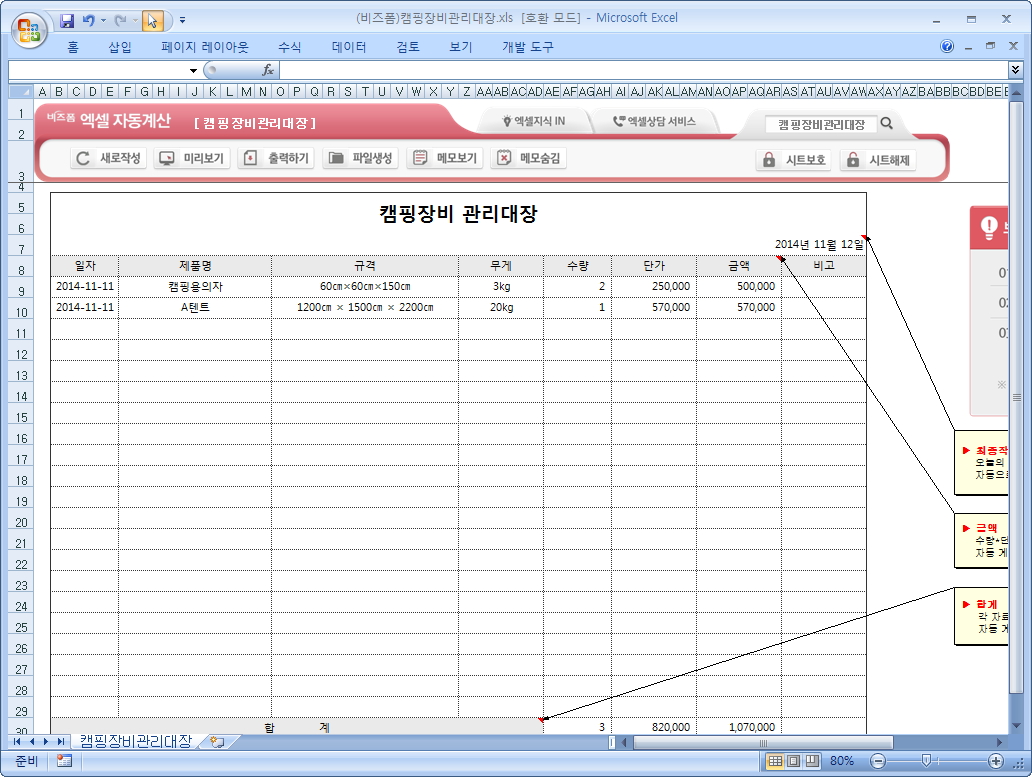The image size is (1032, 777).
Task: Select Normal view in the status bar
Action: click(x=774, y=761)
